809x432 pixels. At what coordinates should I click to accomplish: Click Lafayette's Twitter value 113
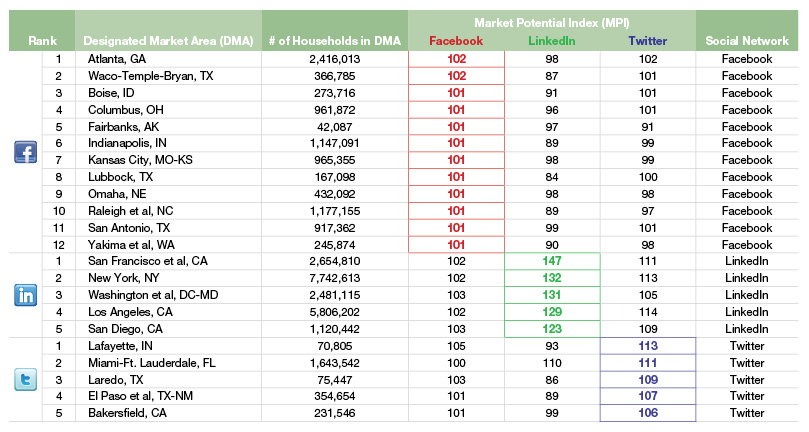pos(647,345)
